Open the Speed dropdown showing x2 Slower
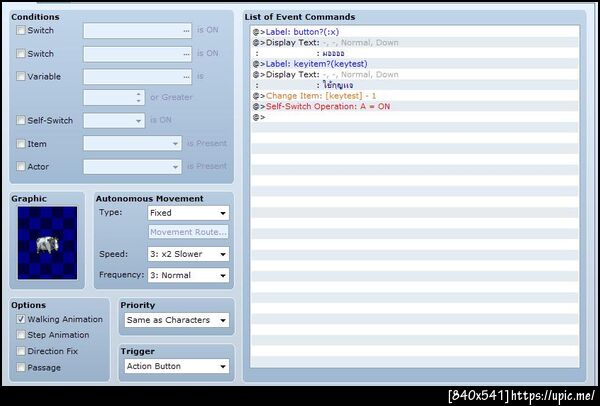This screenshot has height=406, width=600. 188,254
